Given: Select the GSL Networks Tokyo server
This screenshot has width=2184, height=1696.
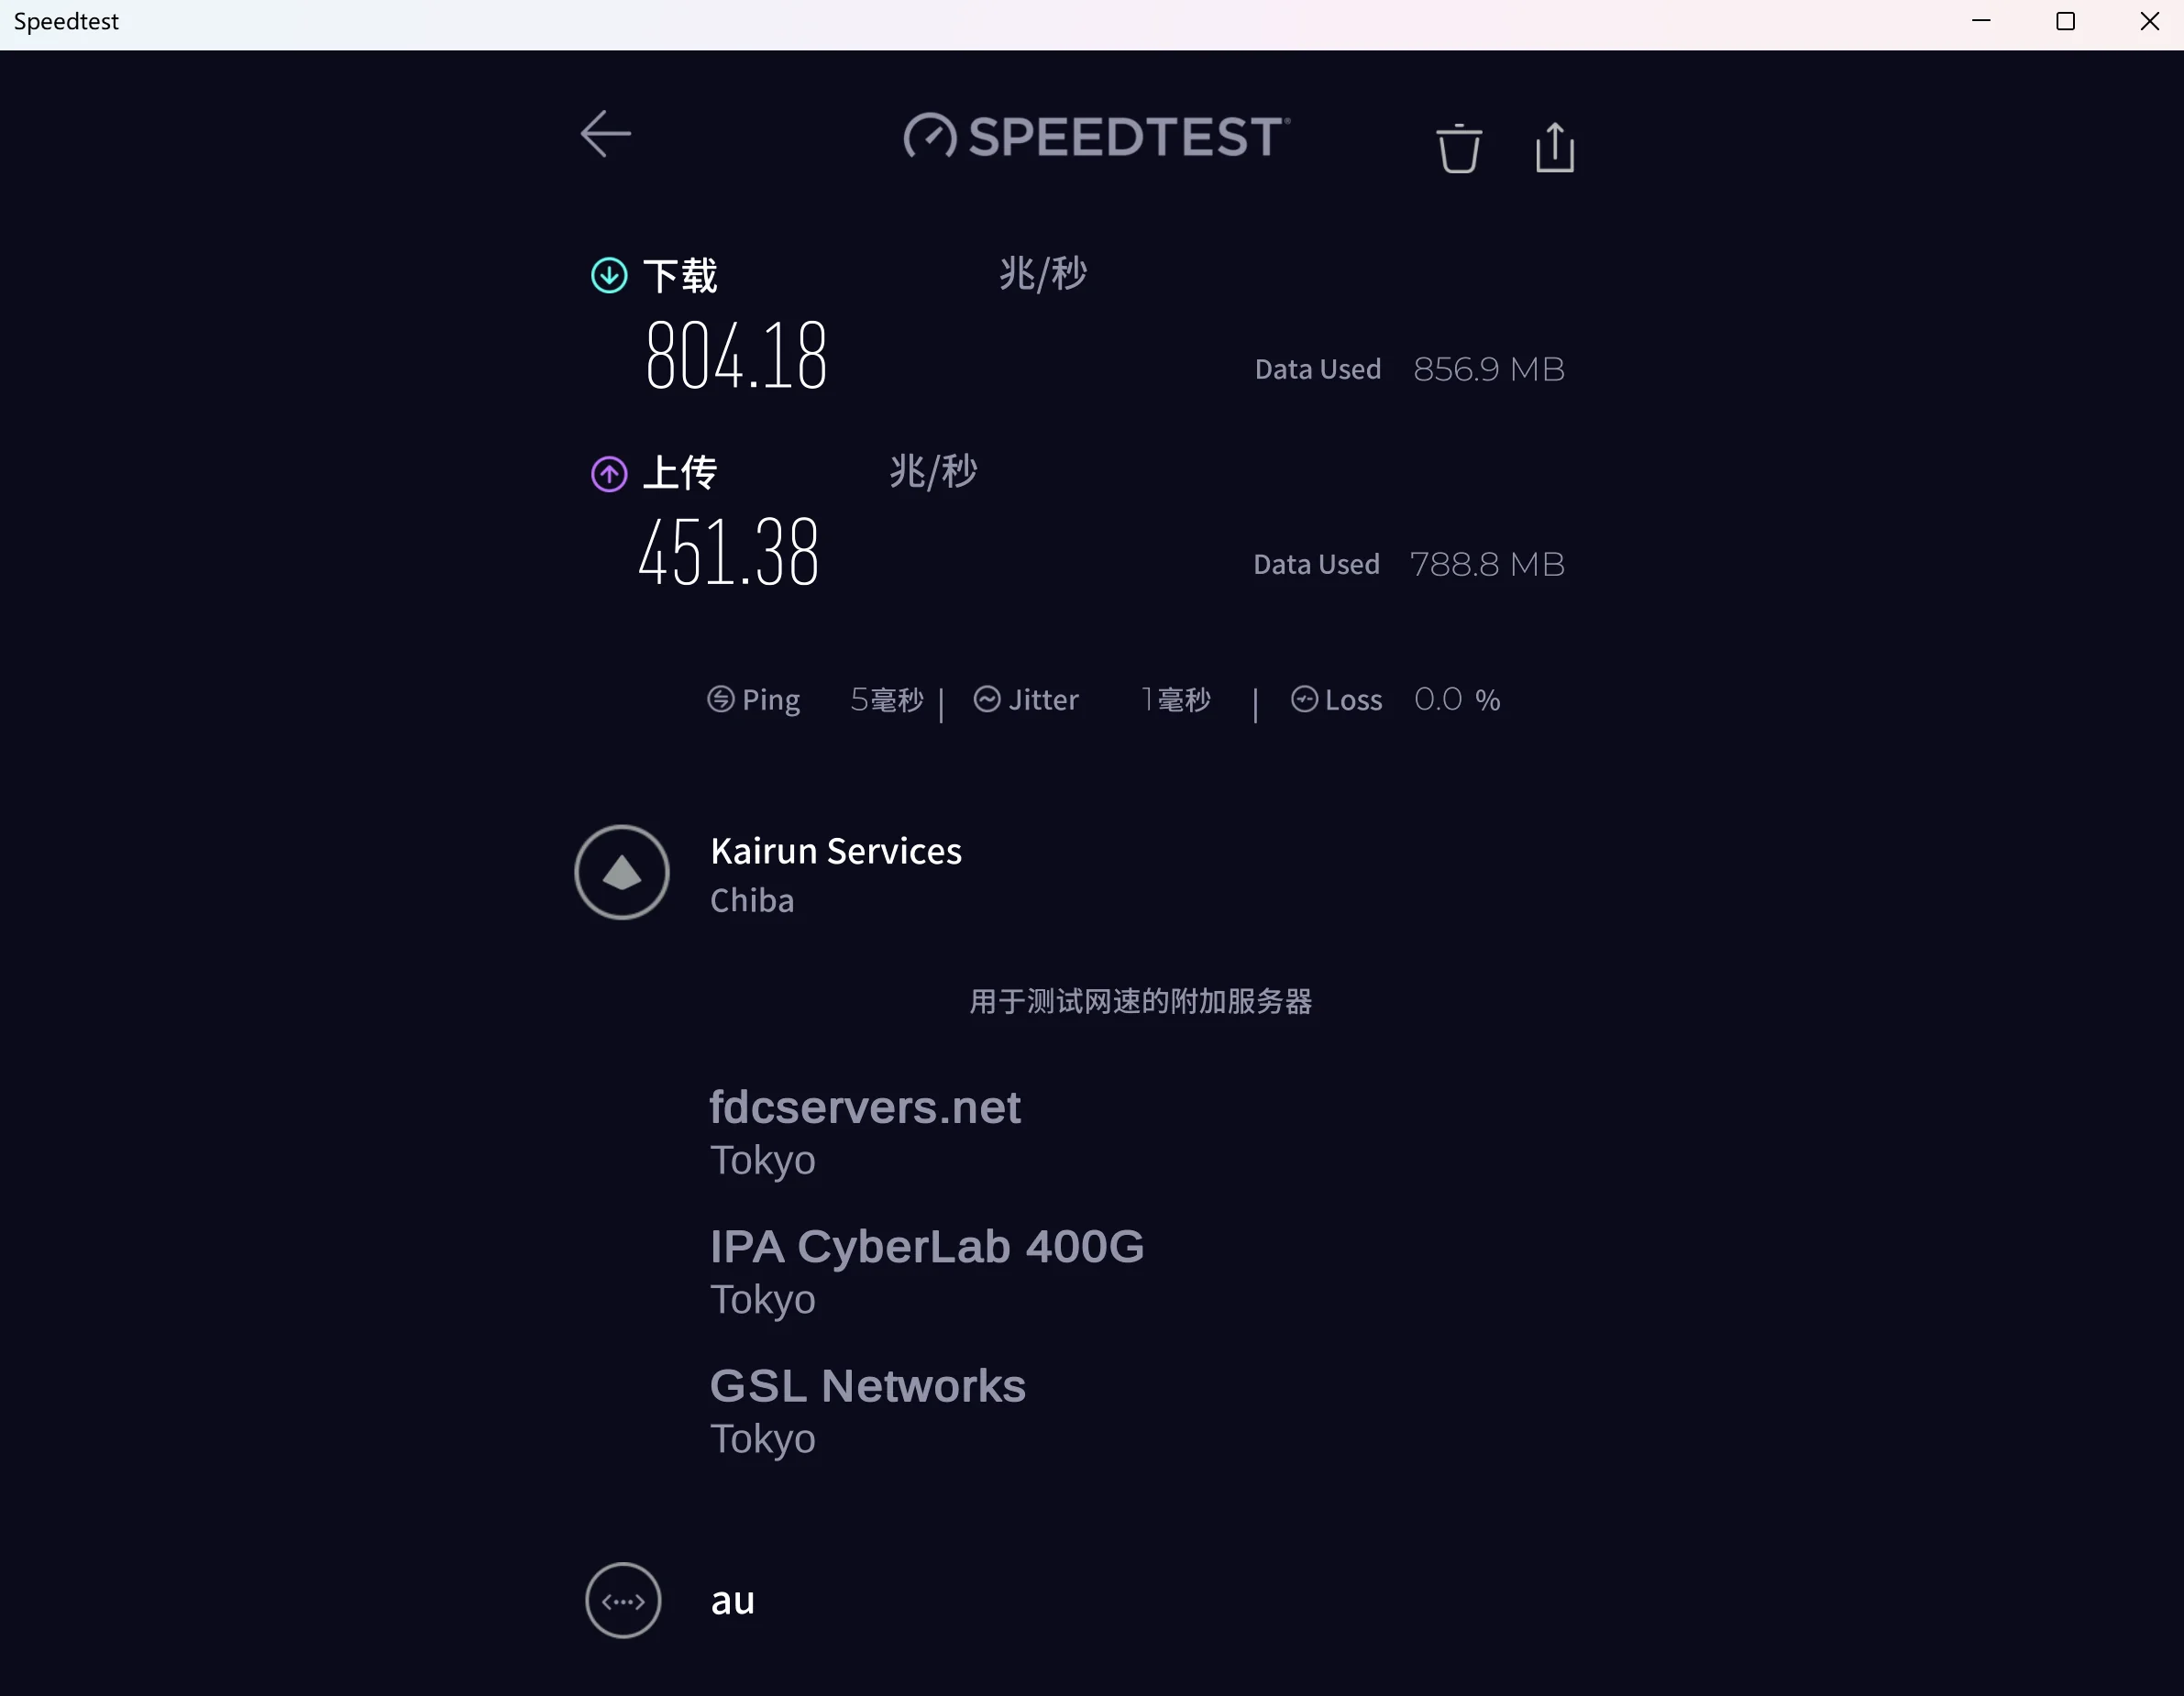Looking at the screenshot, I should [867, 1410].
